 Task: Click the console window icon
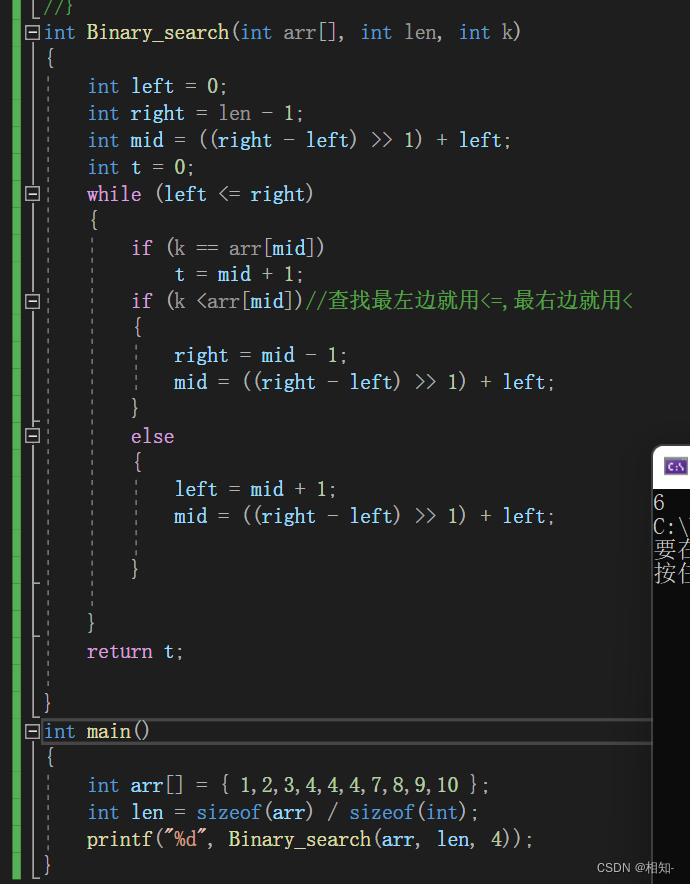tap(675, 467)
